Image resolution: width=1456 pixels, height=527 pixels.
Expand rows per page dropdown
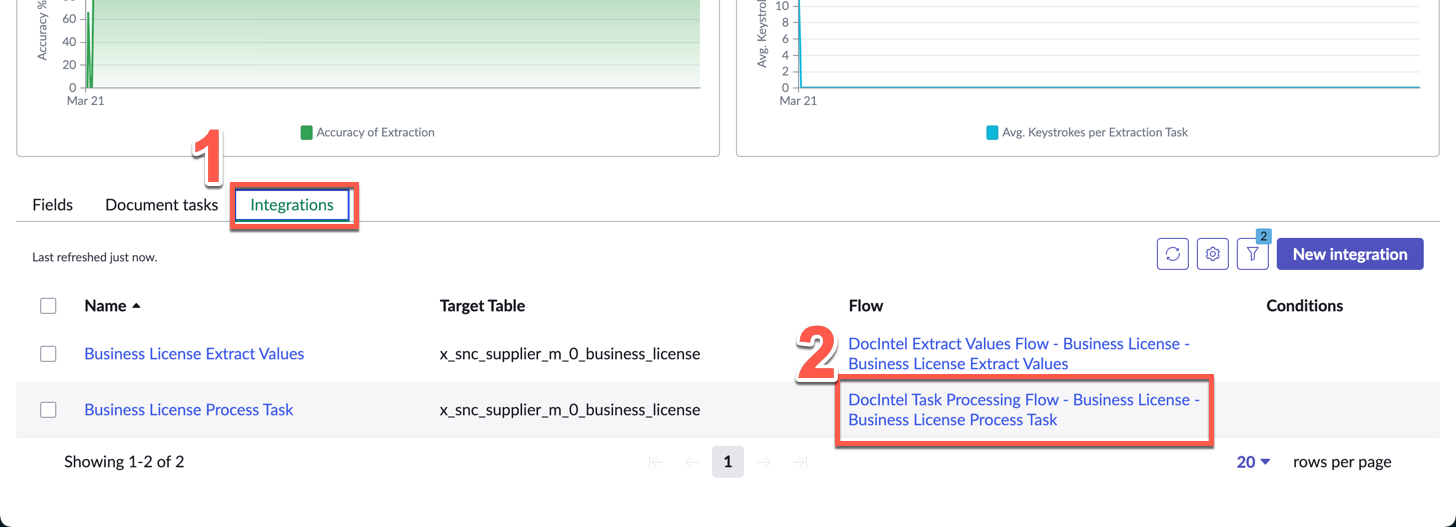(x=1253, y=462)
